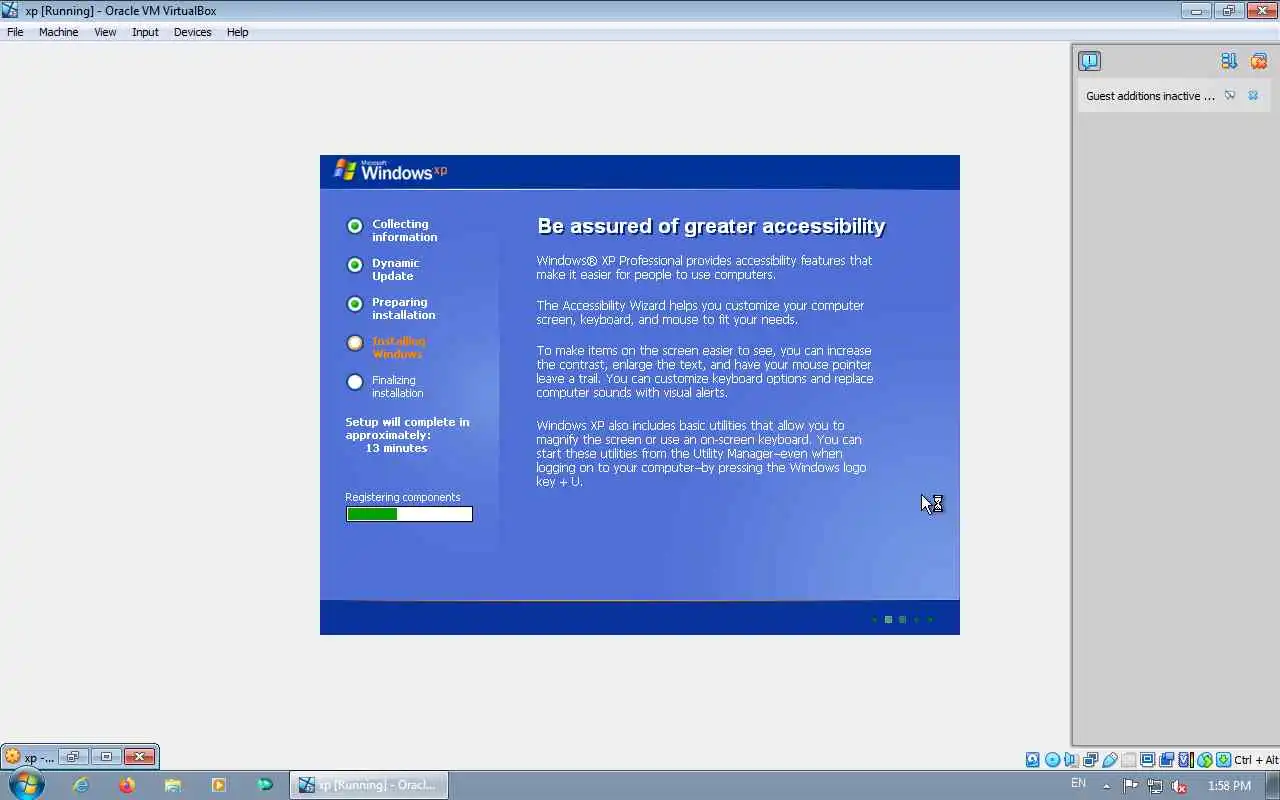1280x800 pixels.
Task: Click the Installing Windows step bullet
Action: [355, 343]
